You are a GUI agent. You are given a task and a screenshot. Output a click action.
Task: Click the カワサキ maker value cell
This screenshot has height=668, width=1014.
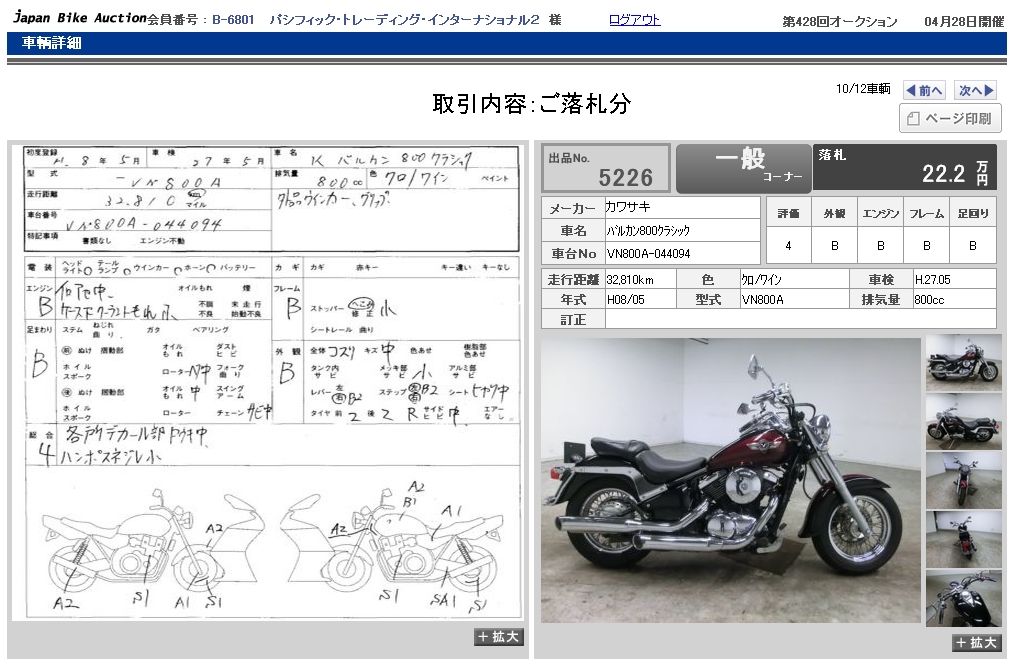(682, 208)
